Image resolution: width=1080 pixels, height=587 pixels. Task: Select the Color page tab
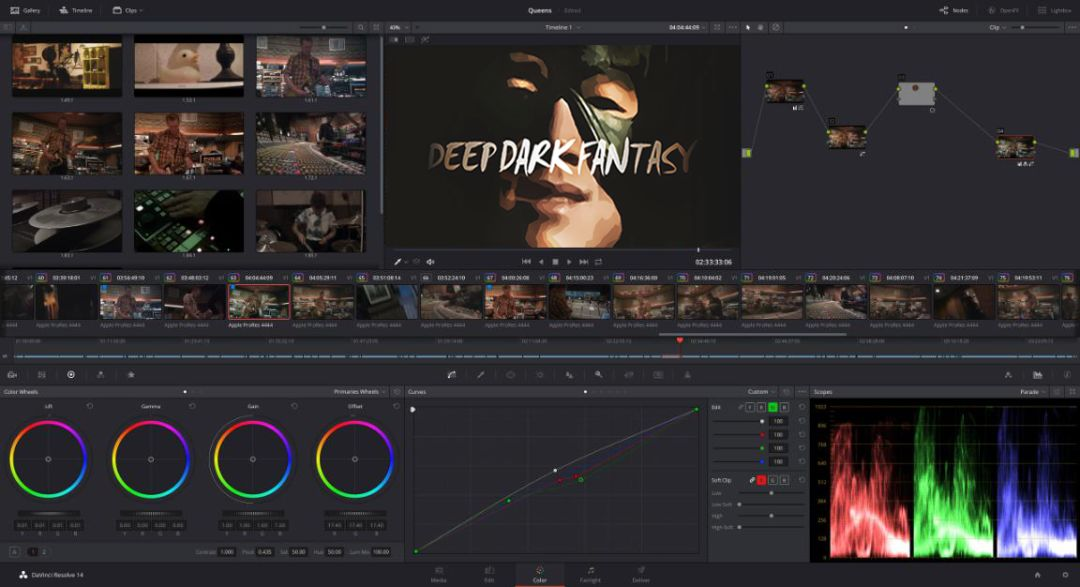tap(540, 575)
